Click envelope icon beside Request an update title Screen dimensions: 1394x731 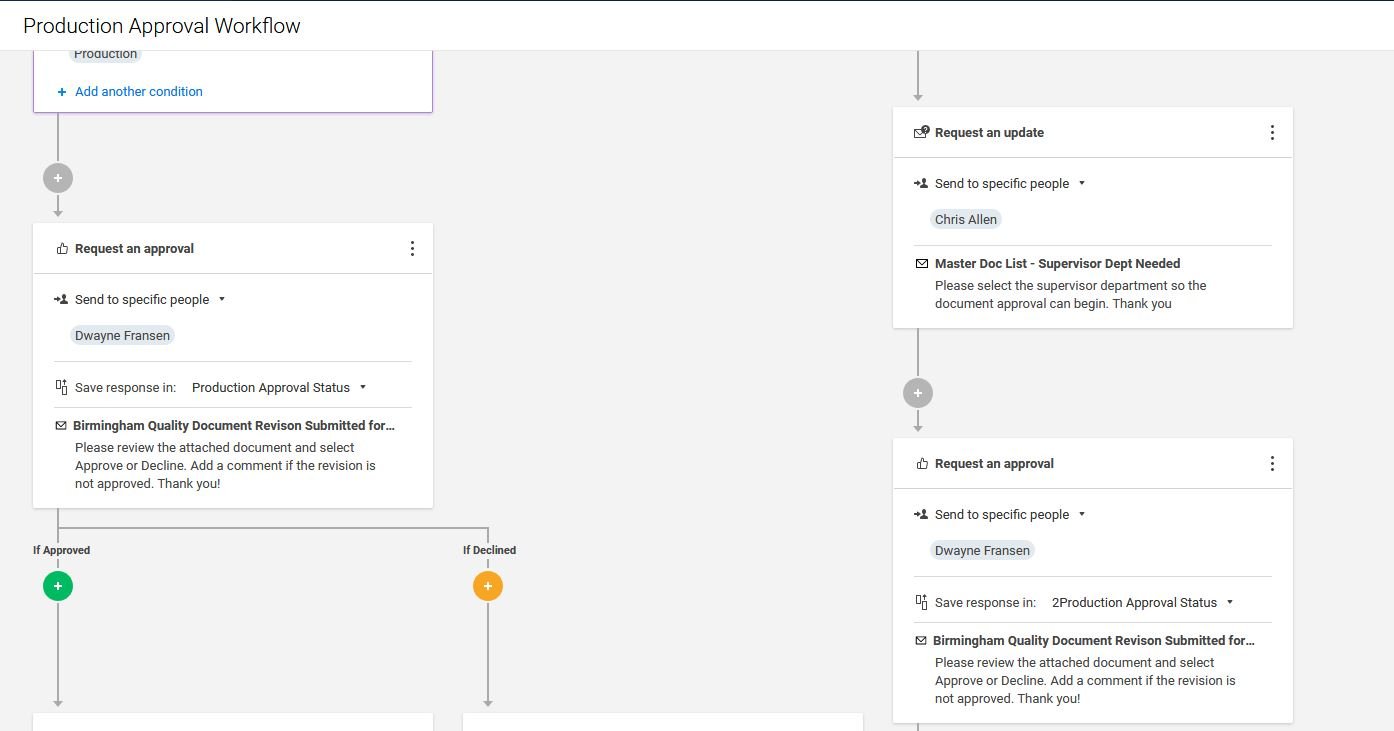tap(922, 132)
